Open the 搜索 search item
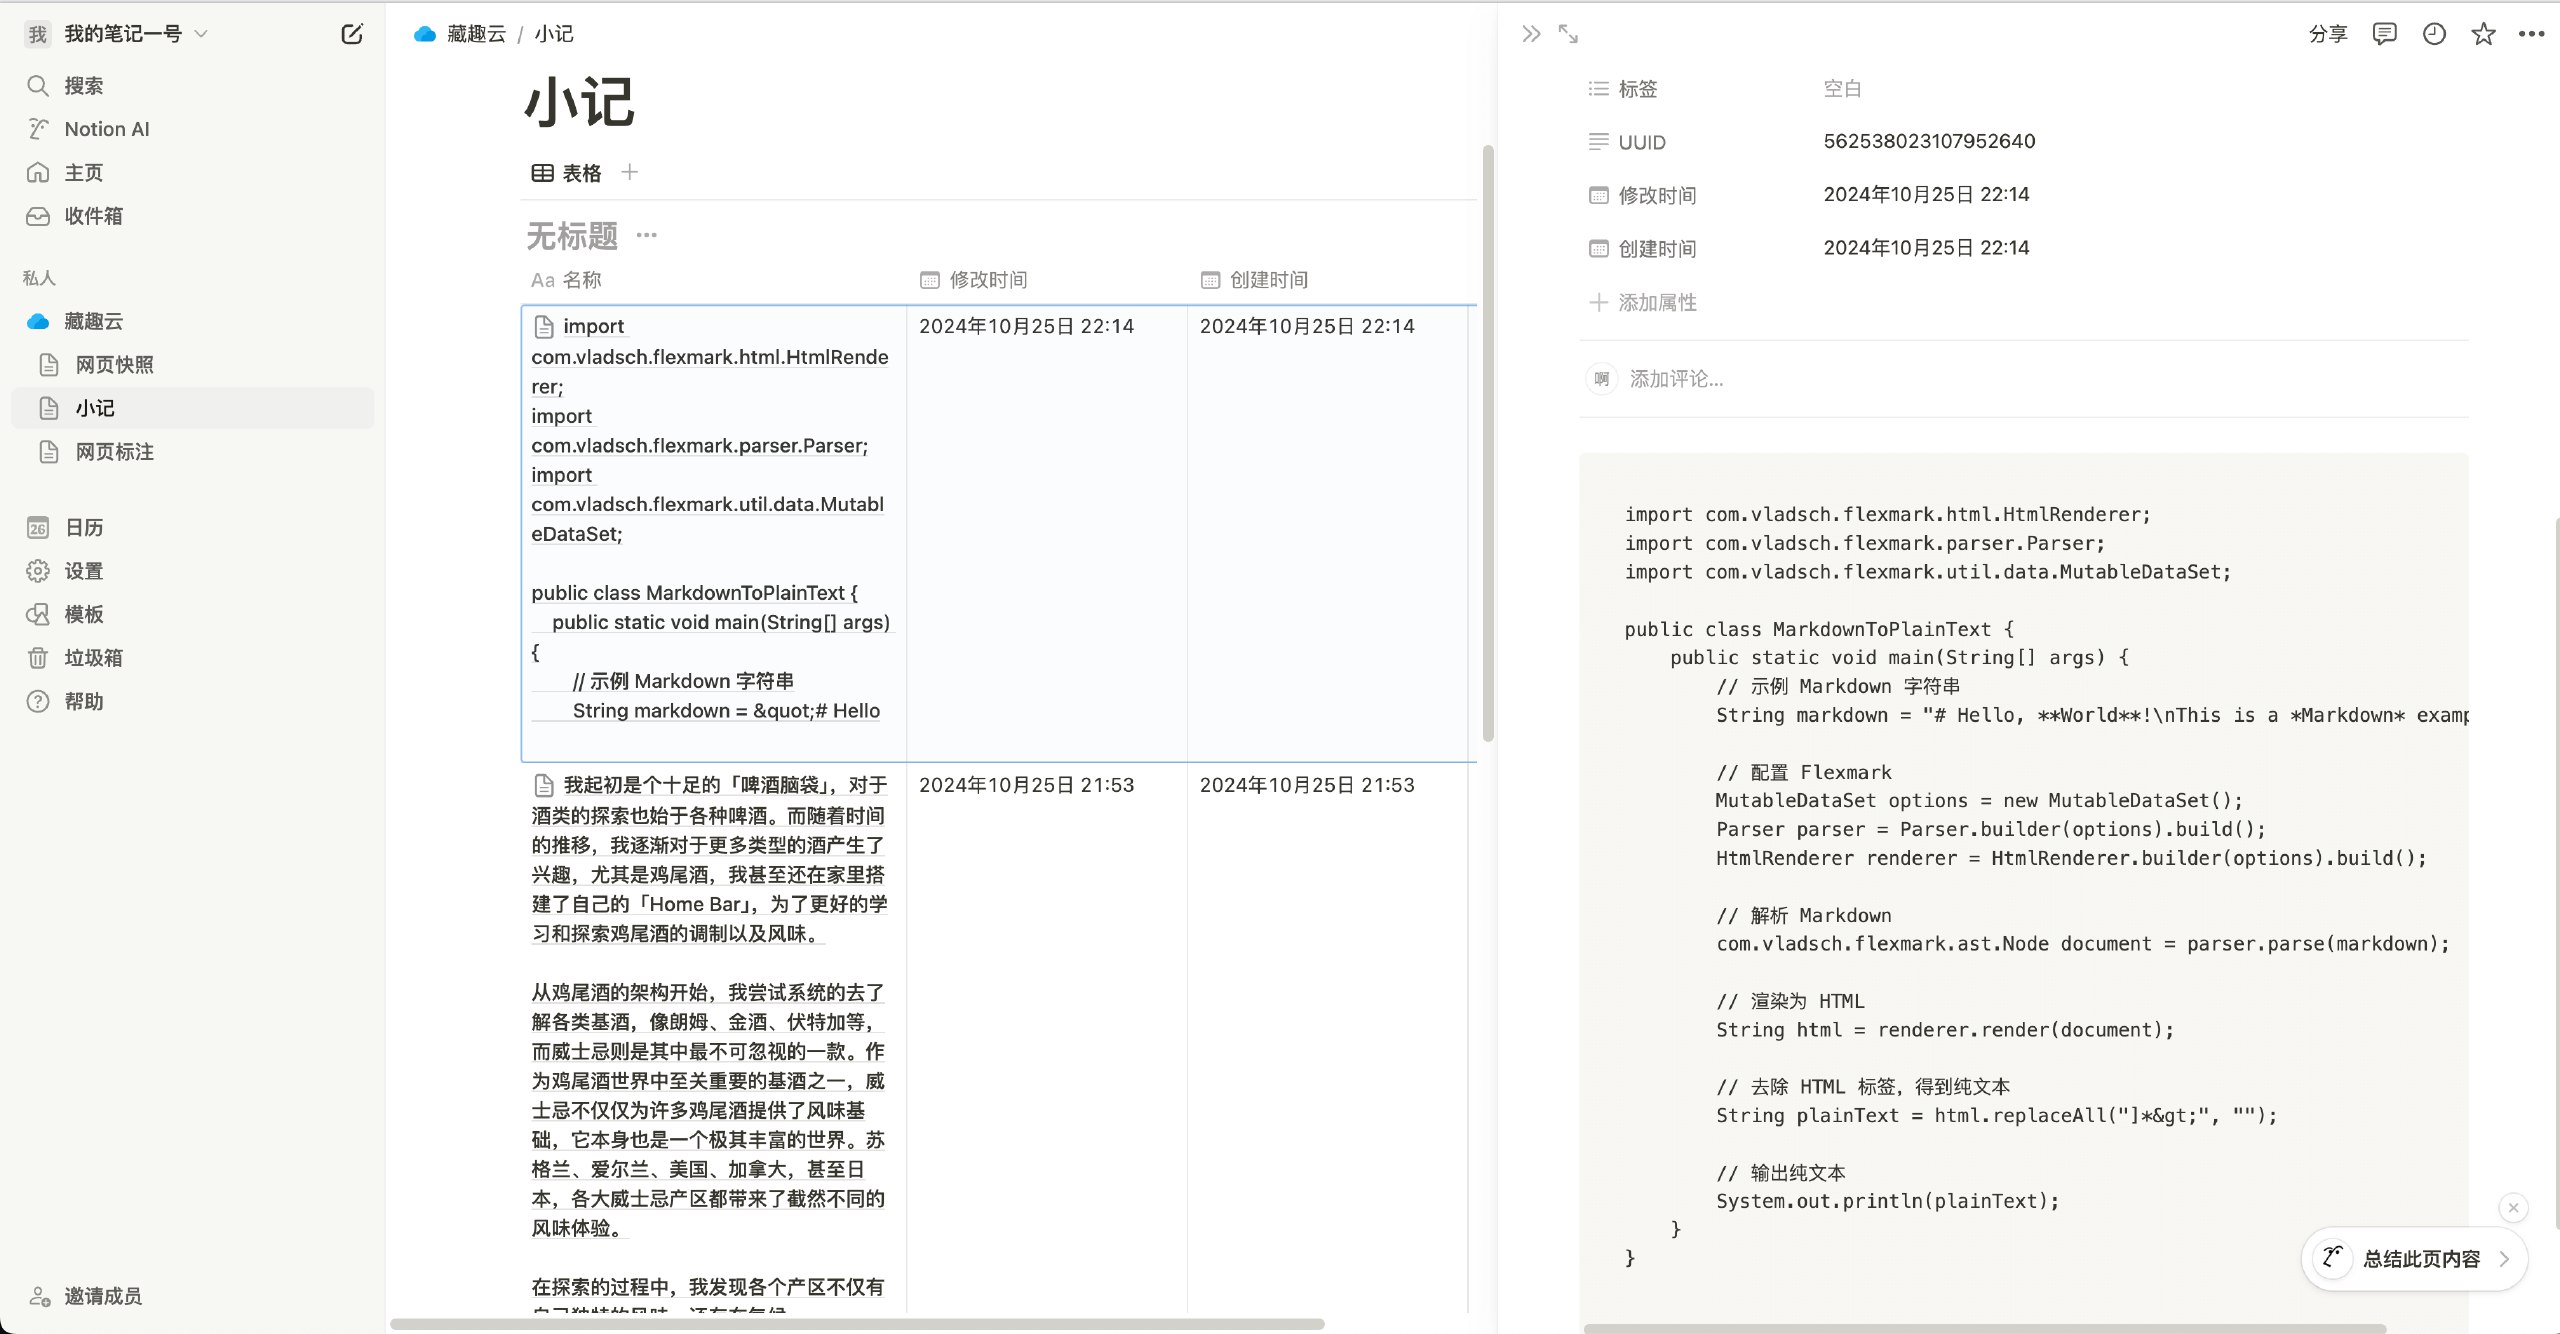 tap(192, 86)
